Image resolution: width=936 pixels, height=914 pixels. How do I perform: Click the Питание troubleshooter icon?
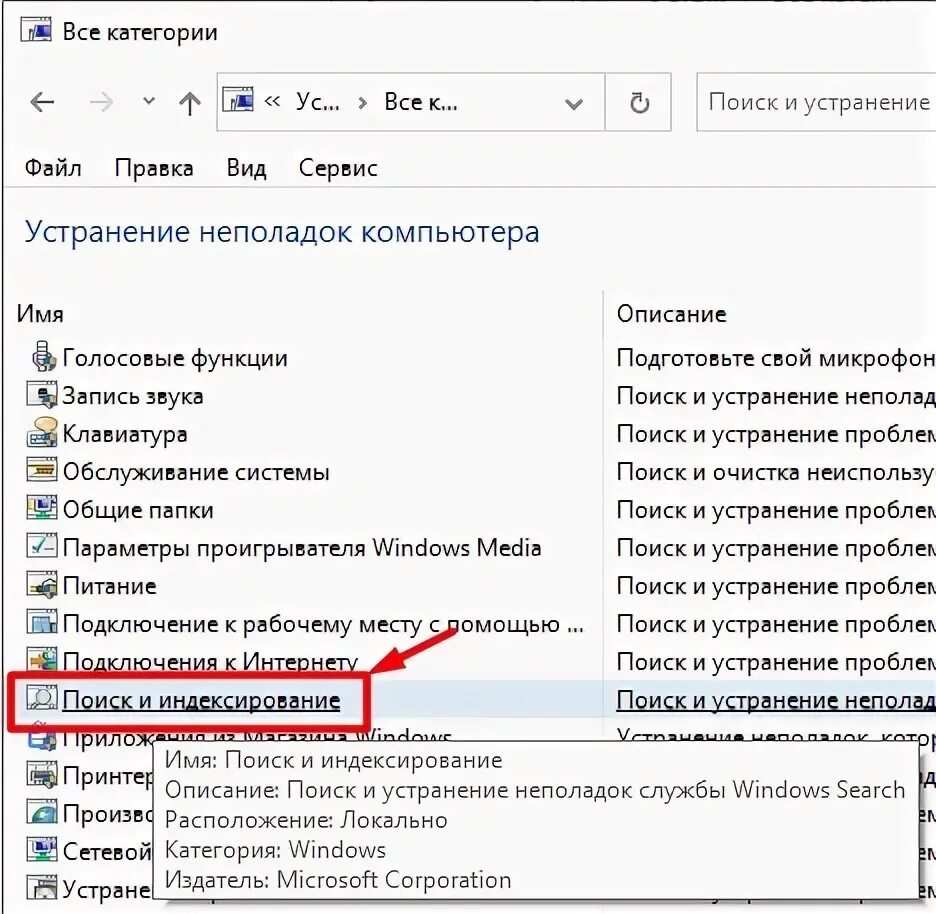pos(42,586)
